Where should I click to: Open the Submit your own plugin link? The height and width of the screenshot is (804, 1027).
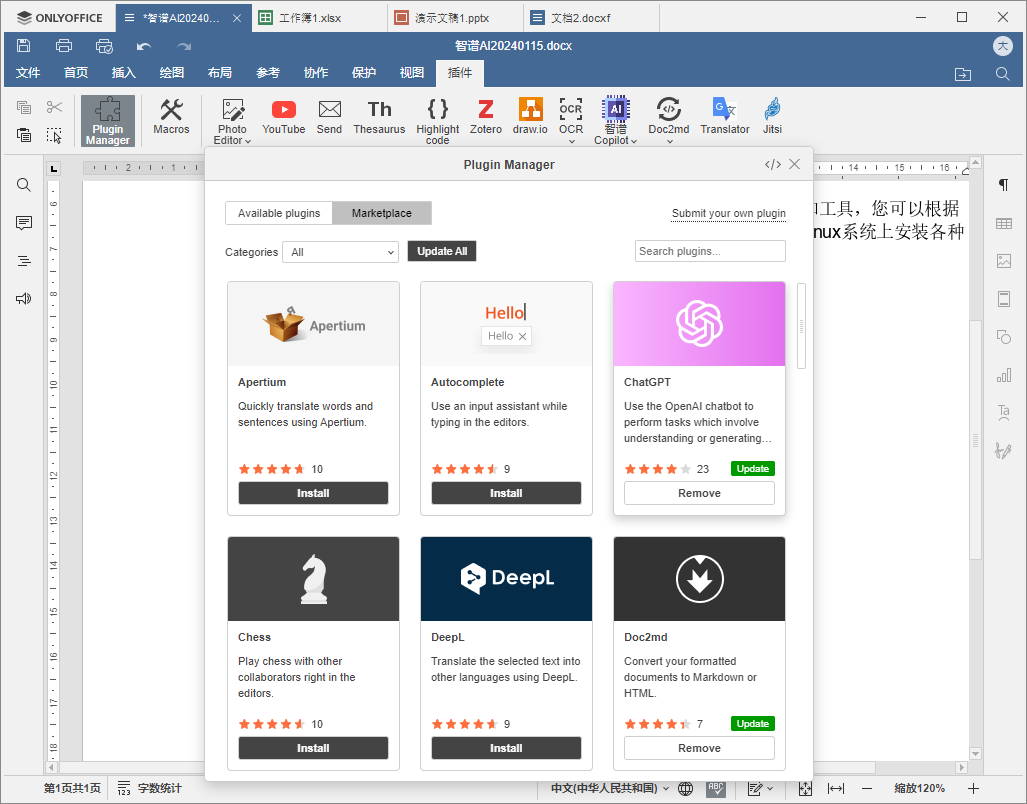728,213
